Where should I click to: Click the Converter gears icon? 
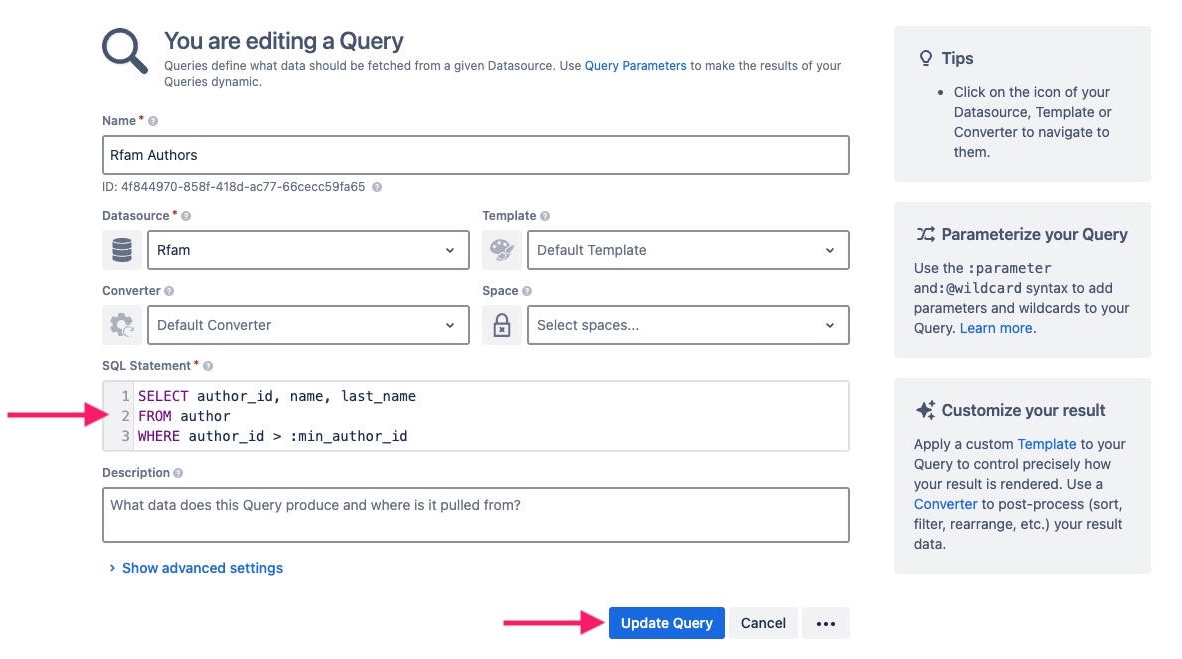[121, 325]
